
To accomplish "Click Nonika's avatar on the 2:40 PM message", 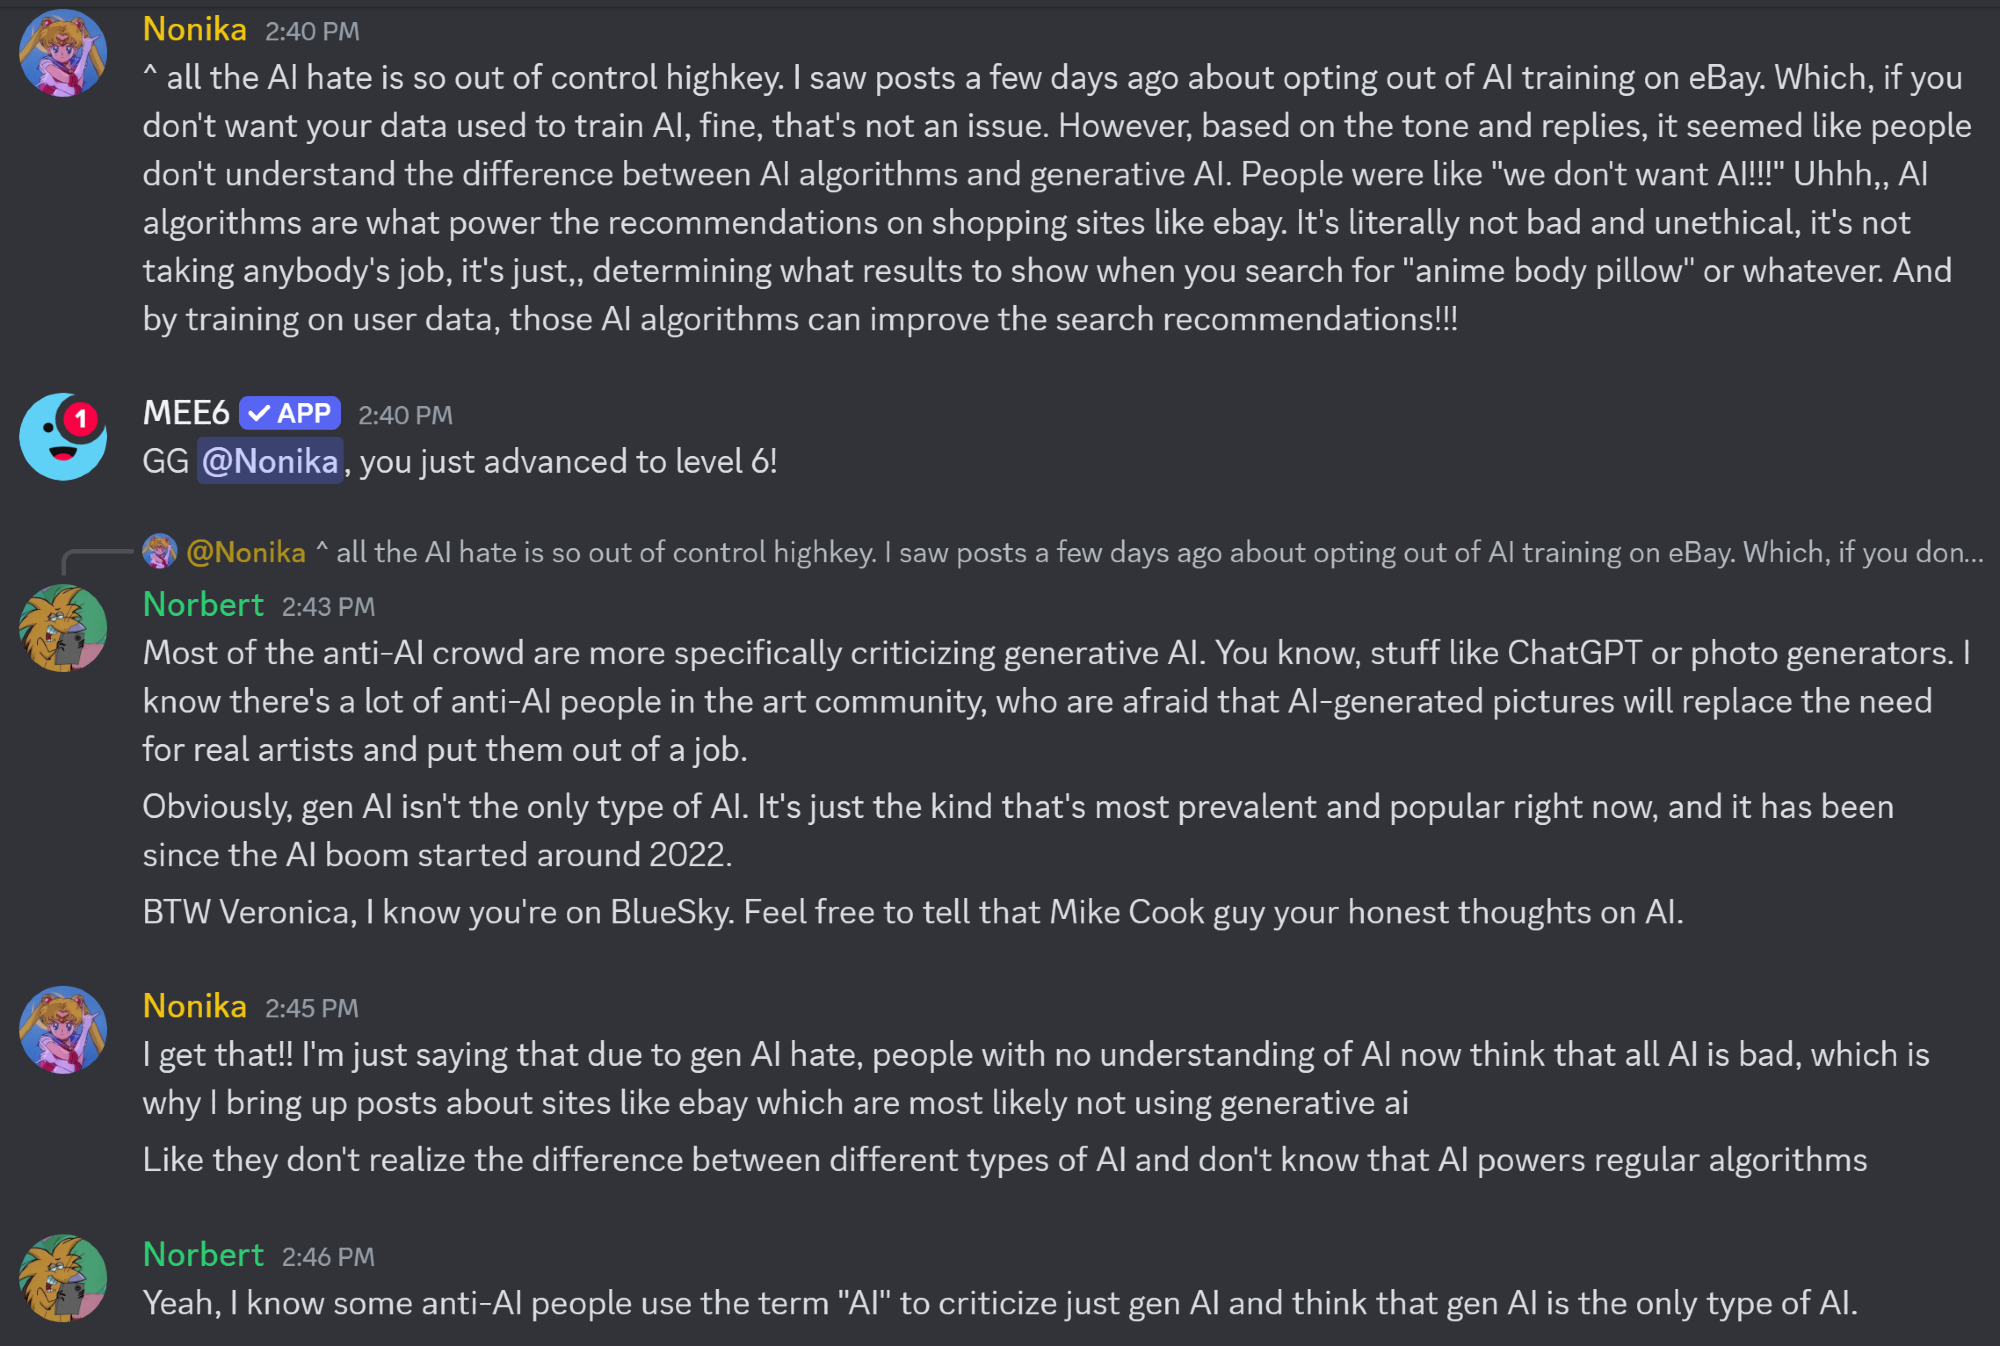I will click(x=63, y=53).
